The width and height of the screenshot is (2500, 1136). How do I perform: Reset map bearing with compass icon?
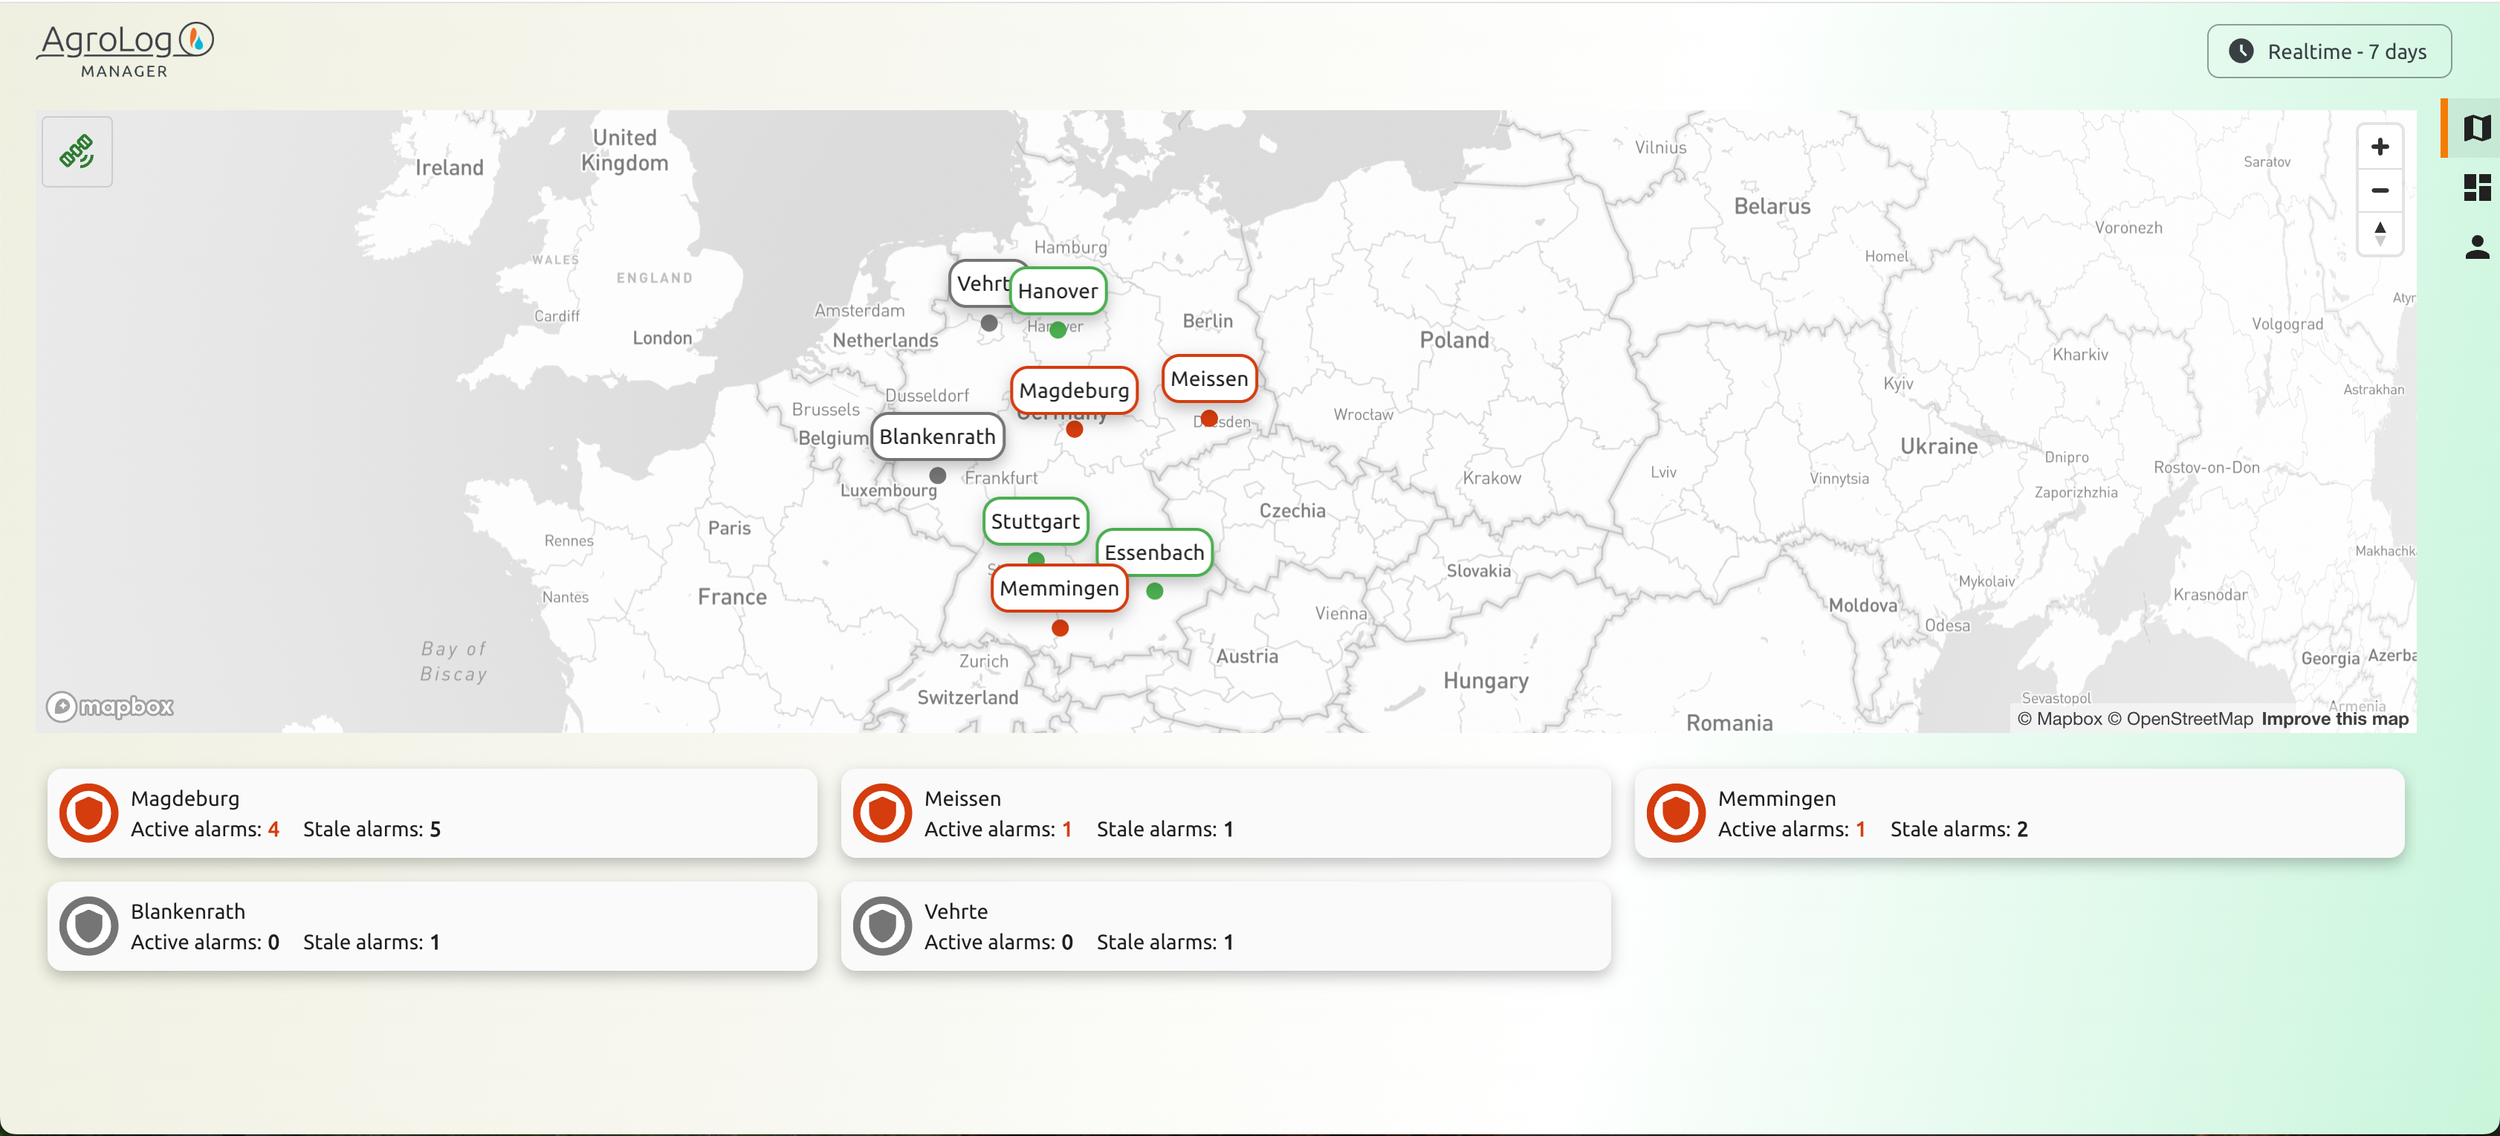tap(2379, 234)
